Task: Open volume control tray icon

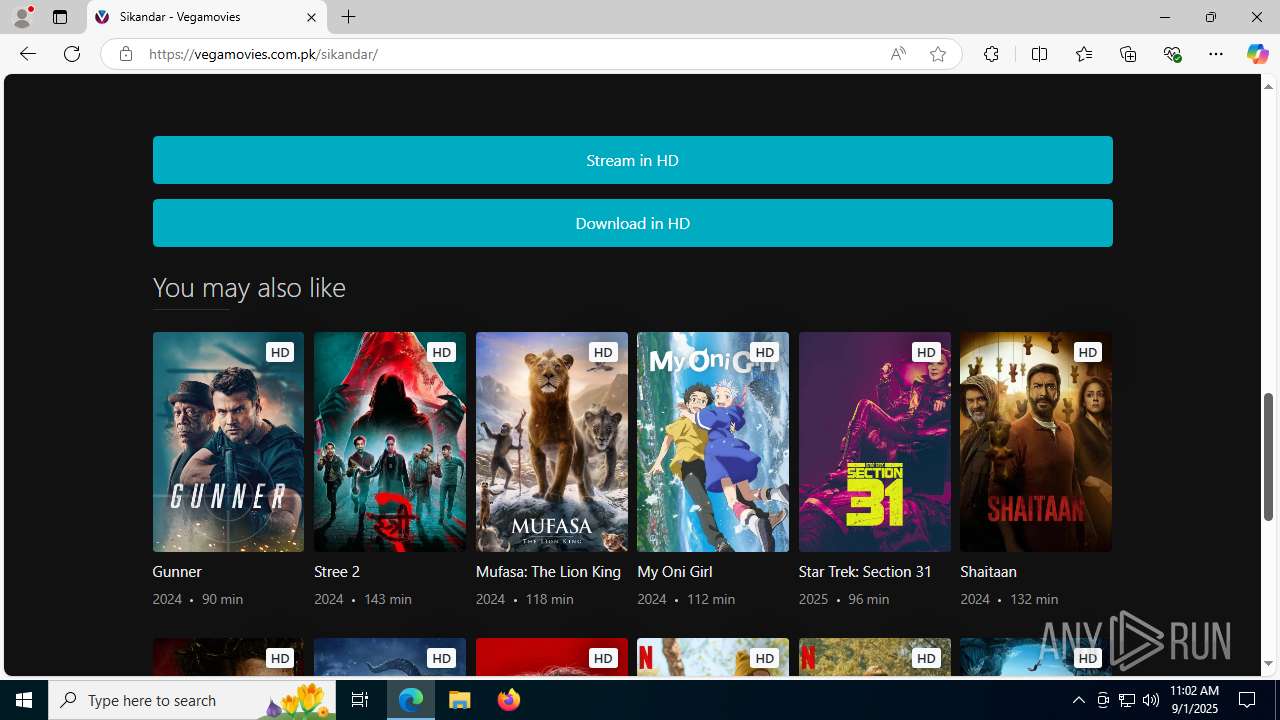Action: (1151, 700)
